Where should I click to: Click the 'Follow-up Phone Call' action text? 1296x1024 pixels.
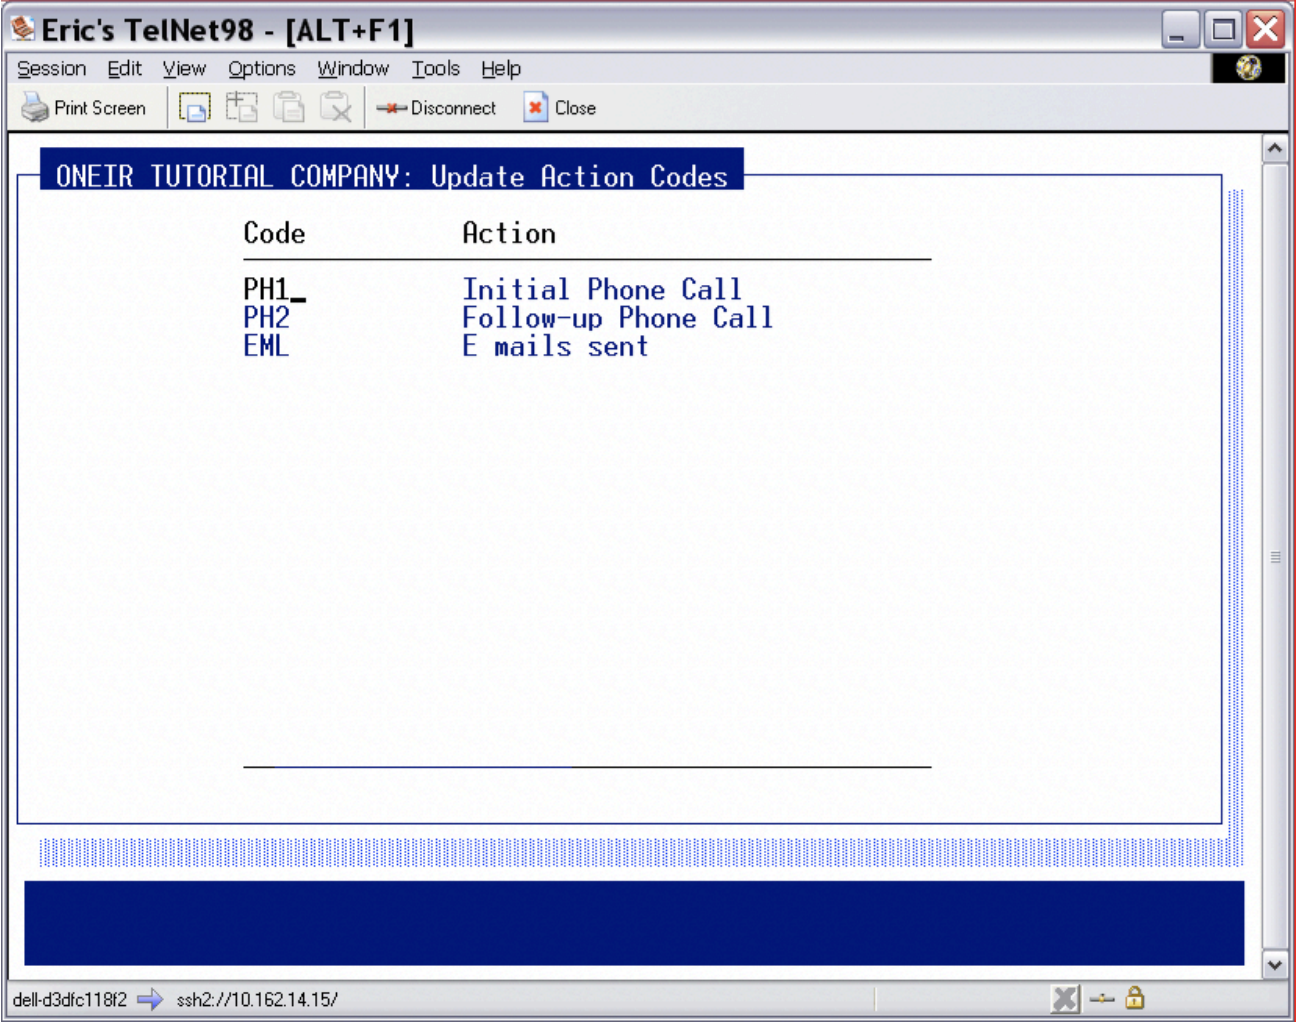click(x=617, y=318)
